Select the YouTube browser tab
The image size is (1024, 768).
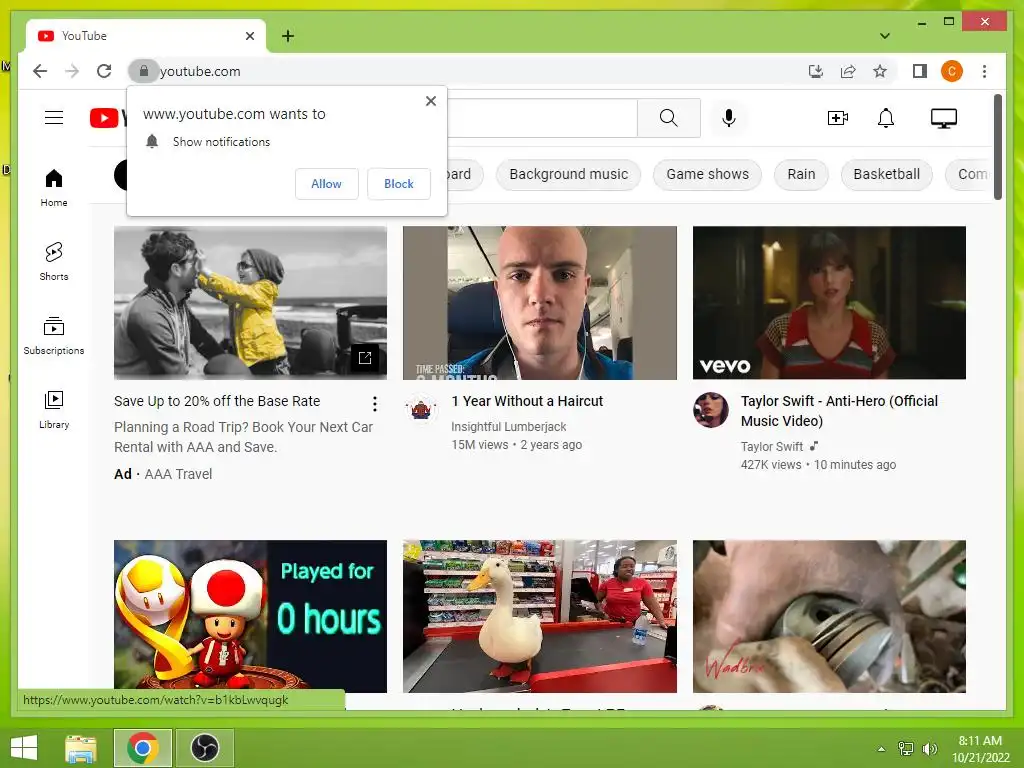[x=145, y=36]
